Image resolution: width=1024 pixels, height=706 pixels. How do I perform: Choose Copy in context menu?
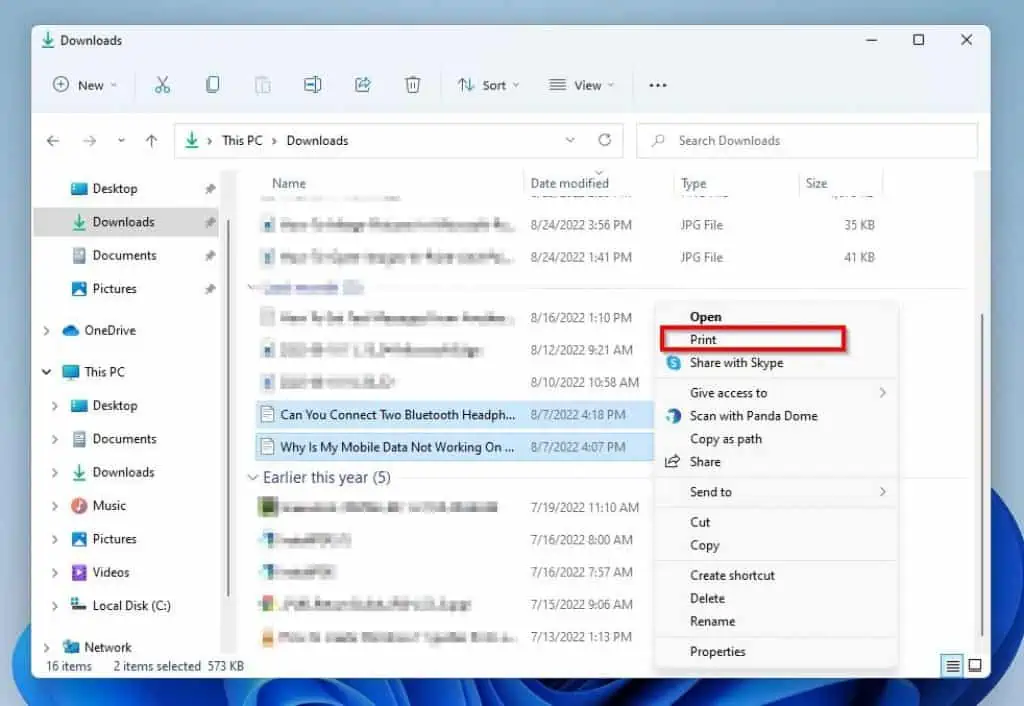[x=704, y=545]
